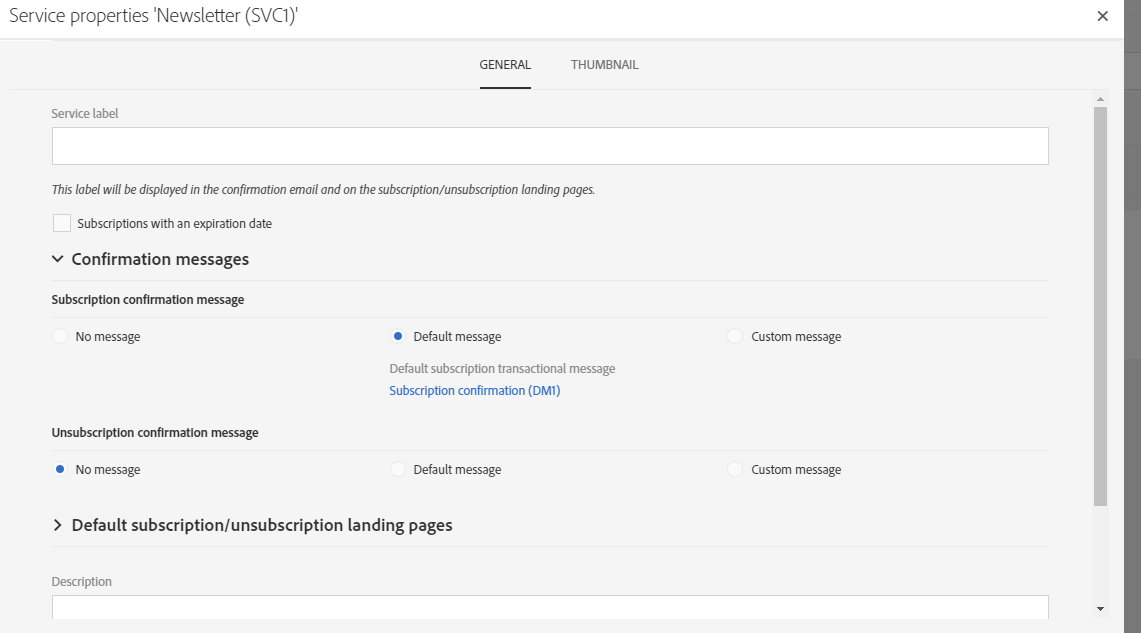Expand Default subscription/unsubscription landing pages chevron
Image resolution: width=1141 pixels, height=633 pixels.
pos(57,526)
